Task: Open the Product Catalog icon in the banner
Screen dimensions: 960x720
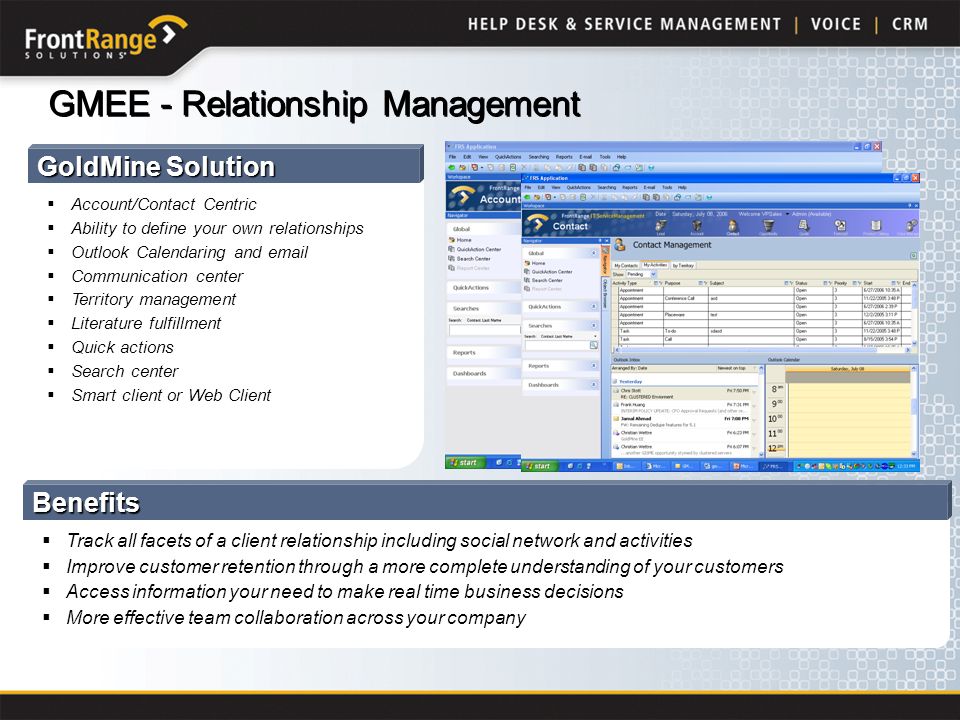Action: click(x=876, y=227)
